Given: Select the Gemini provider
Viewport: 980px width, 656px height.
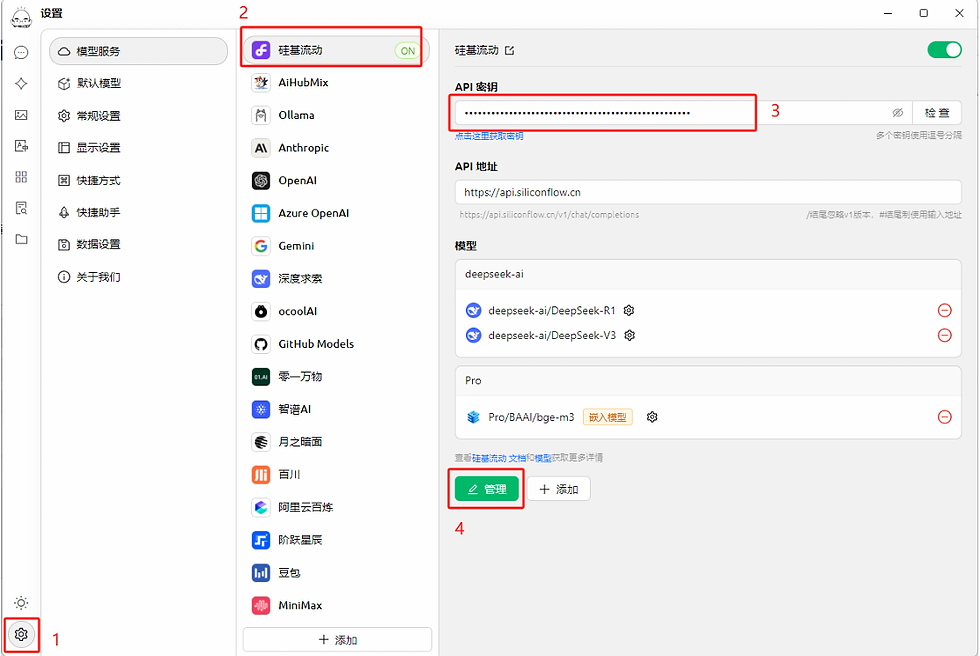Looking at the screenshot, I should (337, 246).
